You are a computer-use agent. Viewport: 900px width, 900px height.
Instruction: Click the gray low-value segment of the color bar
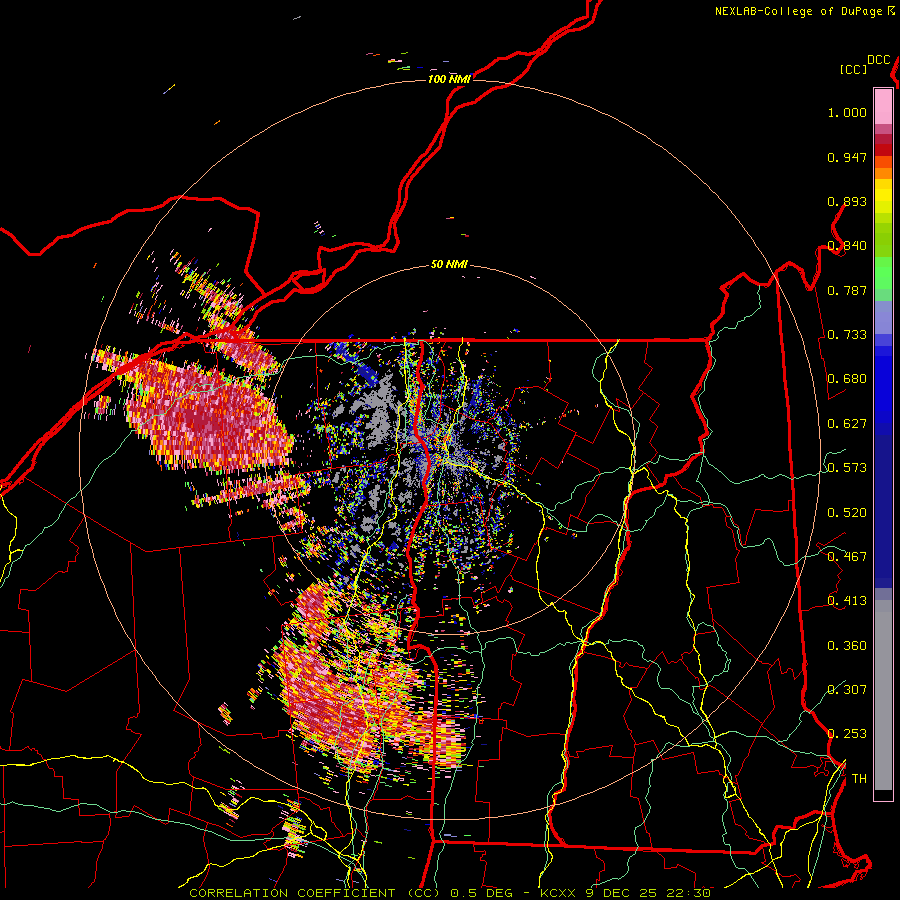tap(883, 695)
